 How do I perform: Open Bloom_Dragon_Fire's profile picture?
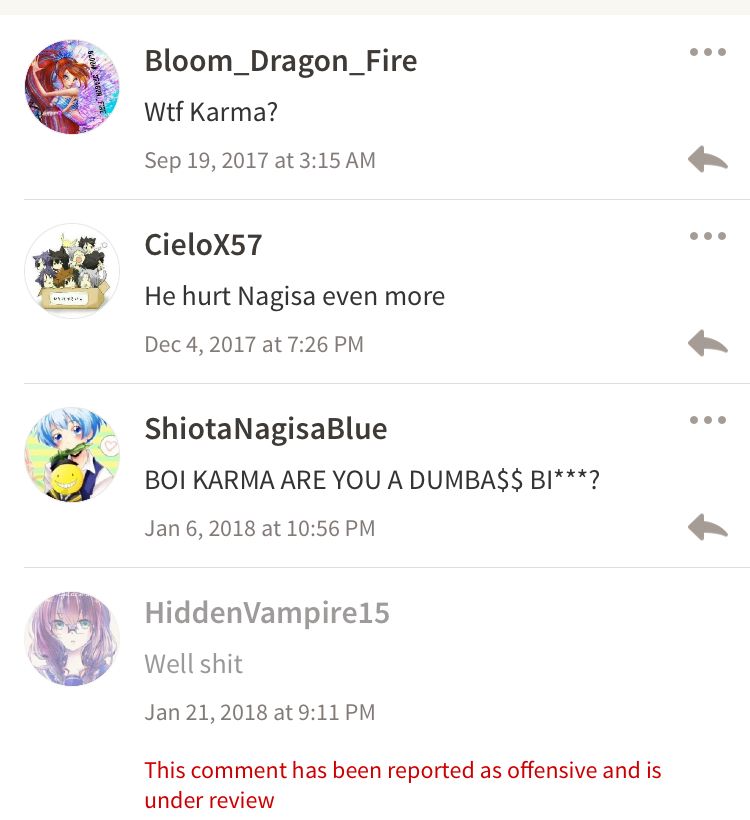pos(72,87)
